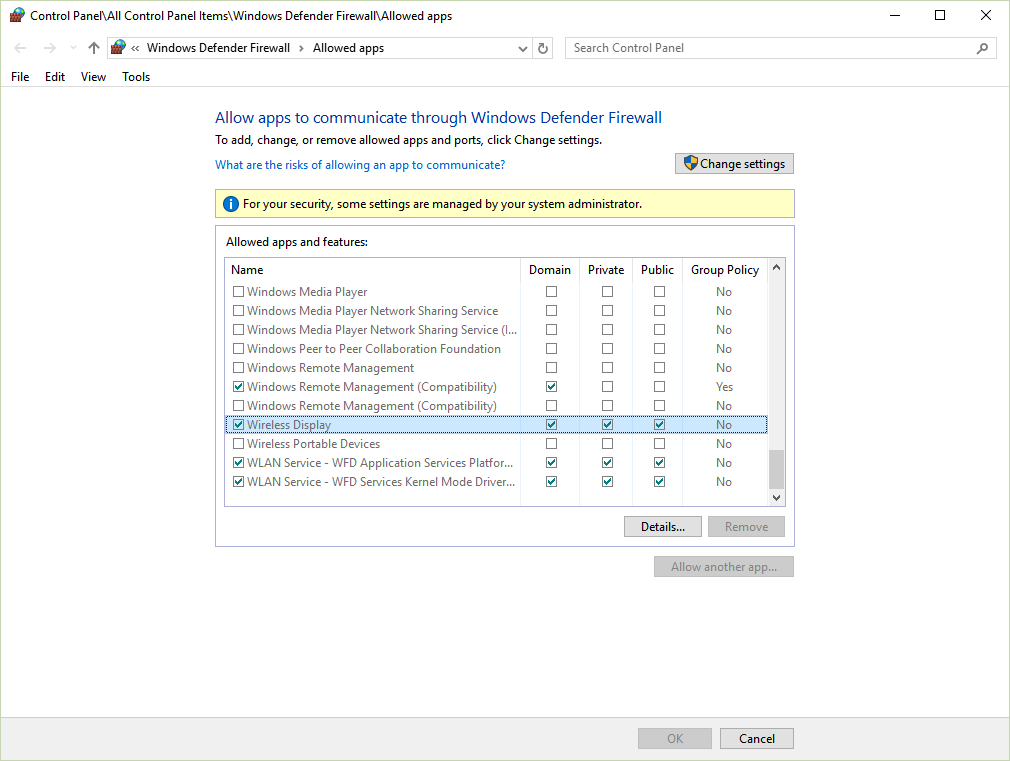Toggle Public checkbox for Wireless Display
This screenshot has width=1010, height=761.
click(x=659, y=425)
